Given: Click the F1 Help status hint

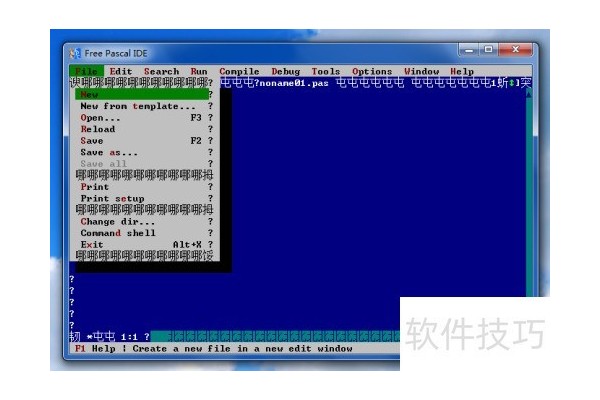Looking at the screenshot, I should (x=95, y=349).
